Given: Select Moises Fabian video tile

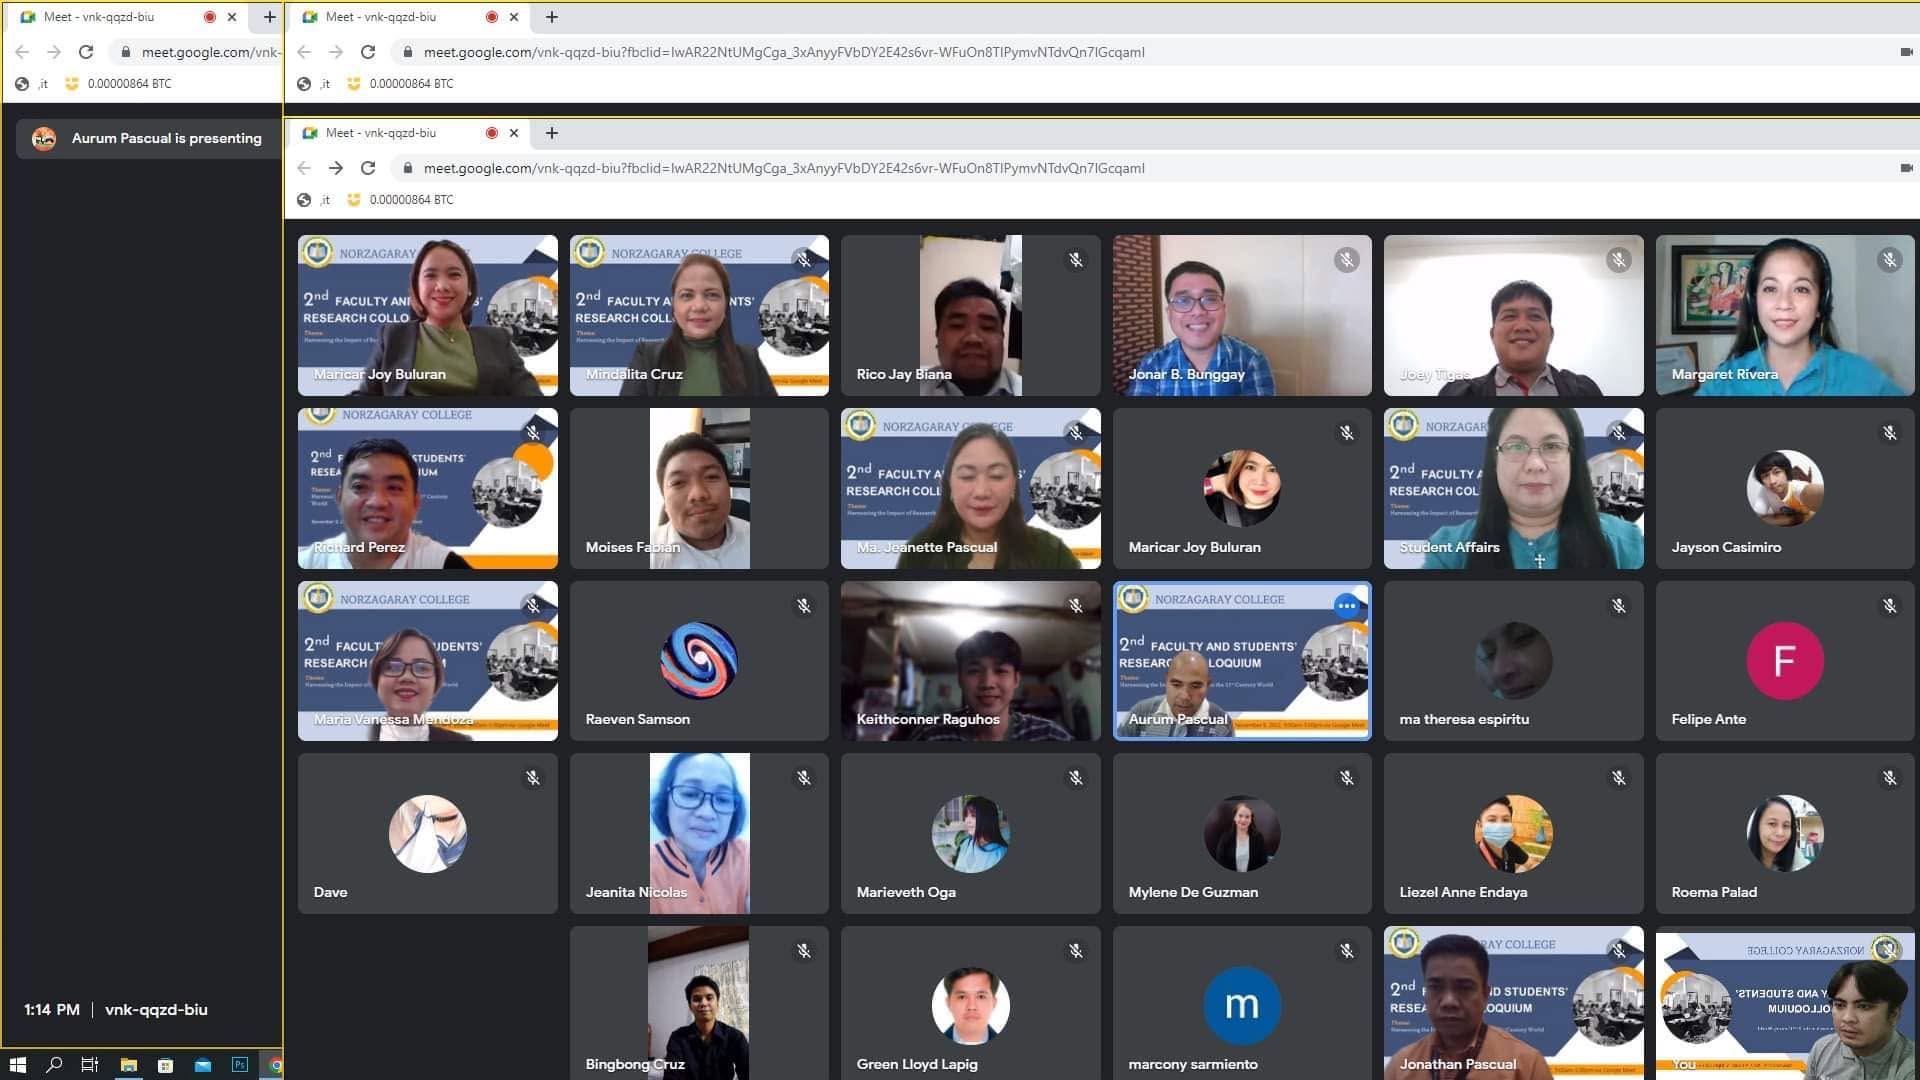Looking at the screenshot, I should [x=699, y=488].
